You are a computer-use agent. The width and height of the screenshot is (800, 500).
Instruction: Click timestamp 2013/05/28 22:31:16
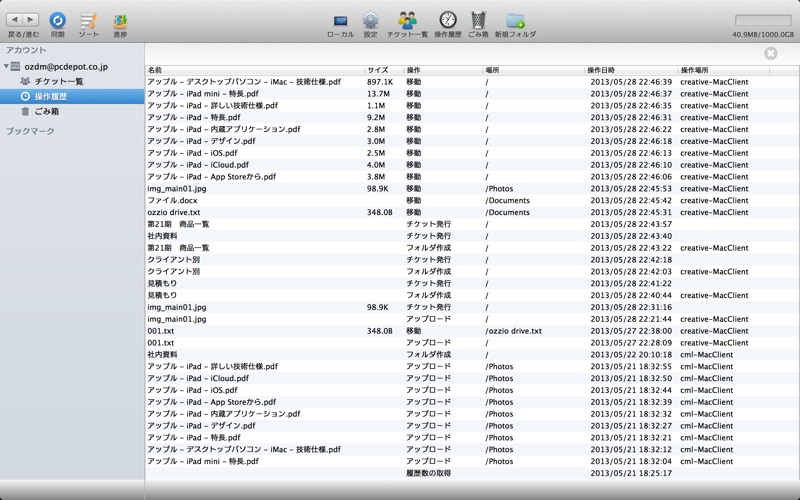coord(631,307)
